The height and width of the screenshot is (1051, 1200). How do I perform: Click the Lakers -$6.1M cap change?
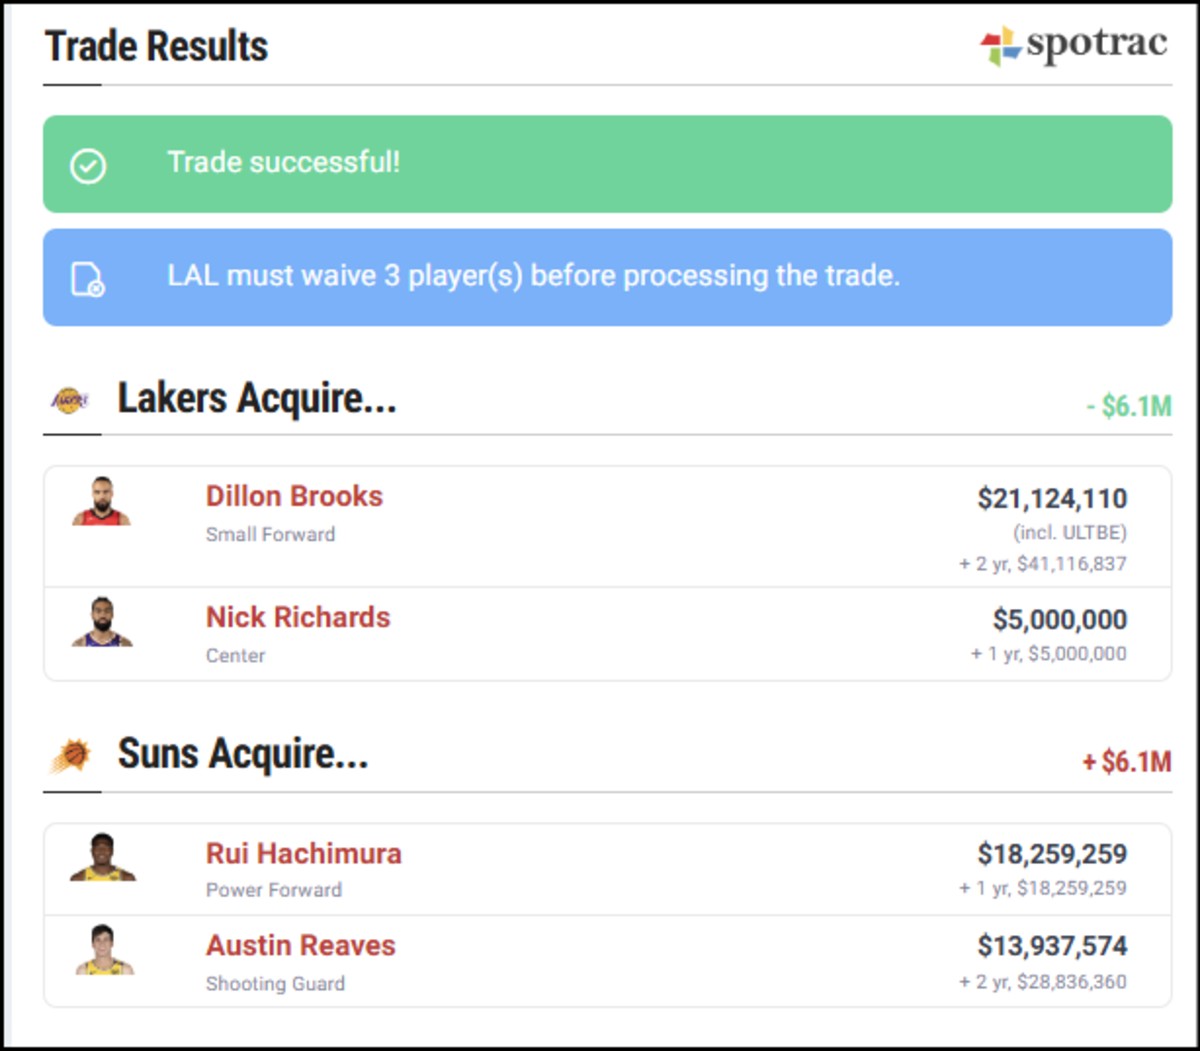point(1128,406)
